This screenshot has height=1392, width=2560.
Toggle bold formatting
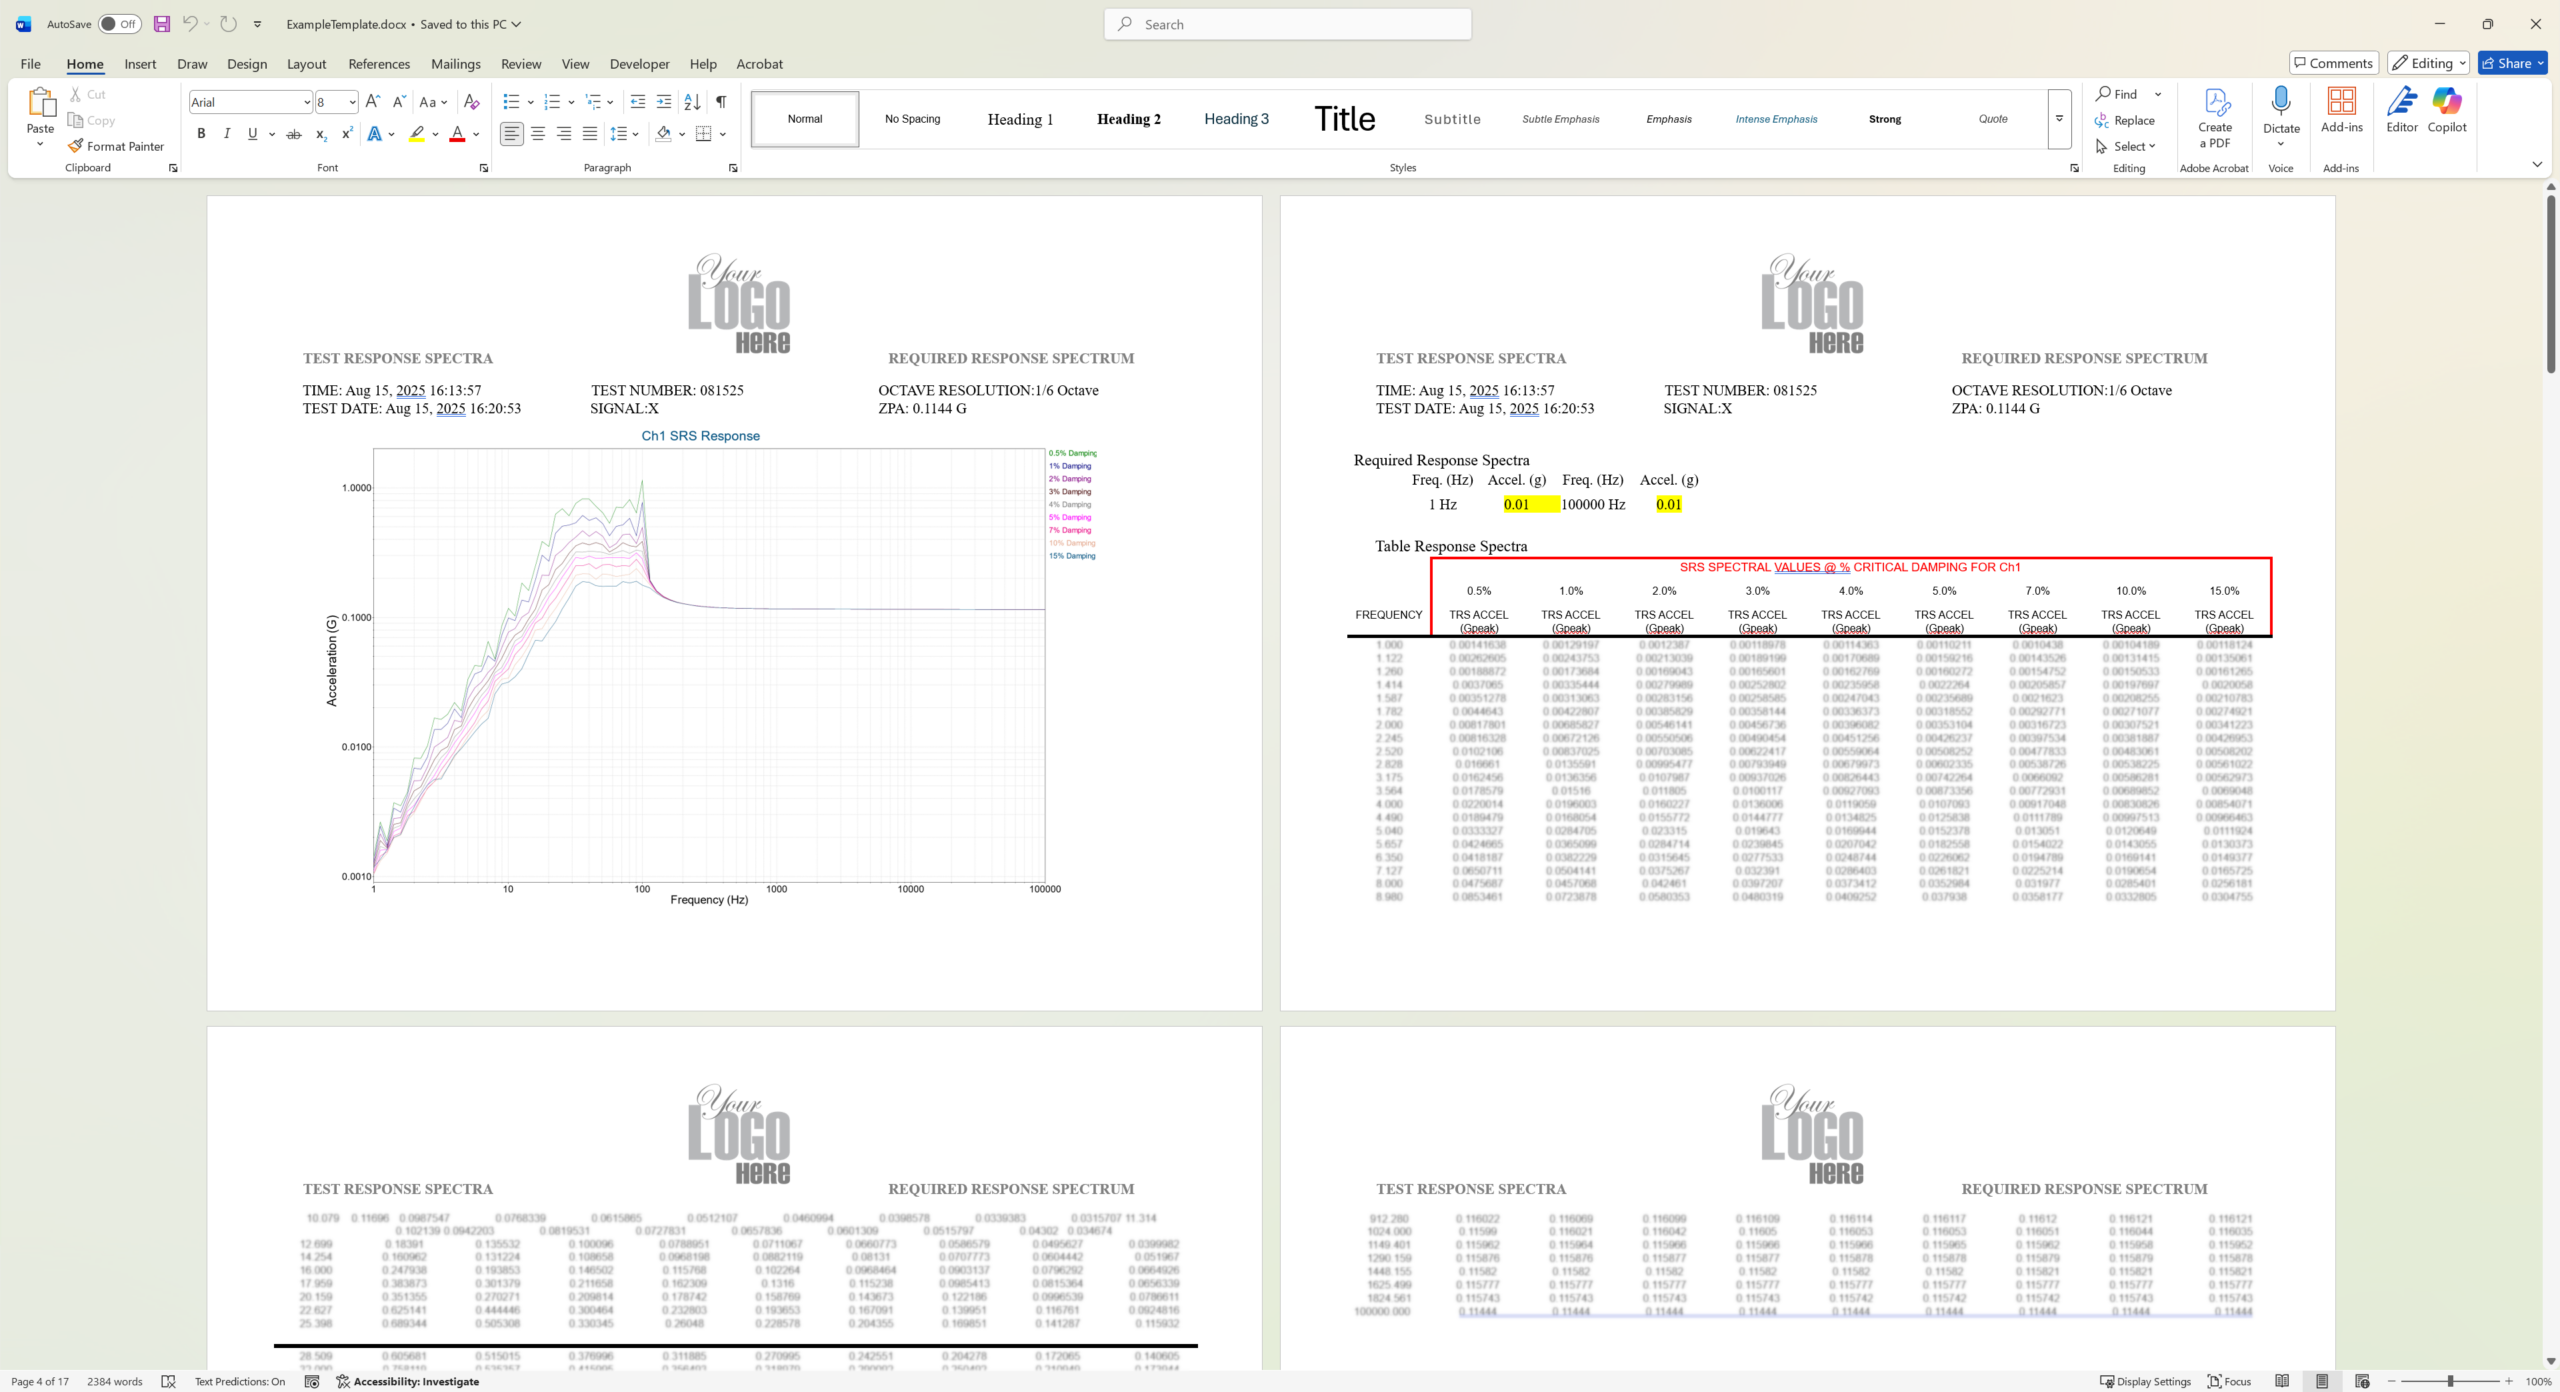(x=201, y=134)
